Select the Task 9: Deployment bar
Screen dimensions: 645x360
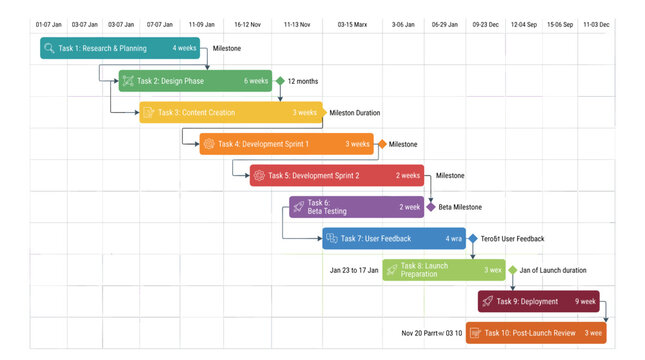538,301
